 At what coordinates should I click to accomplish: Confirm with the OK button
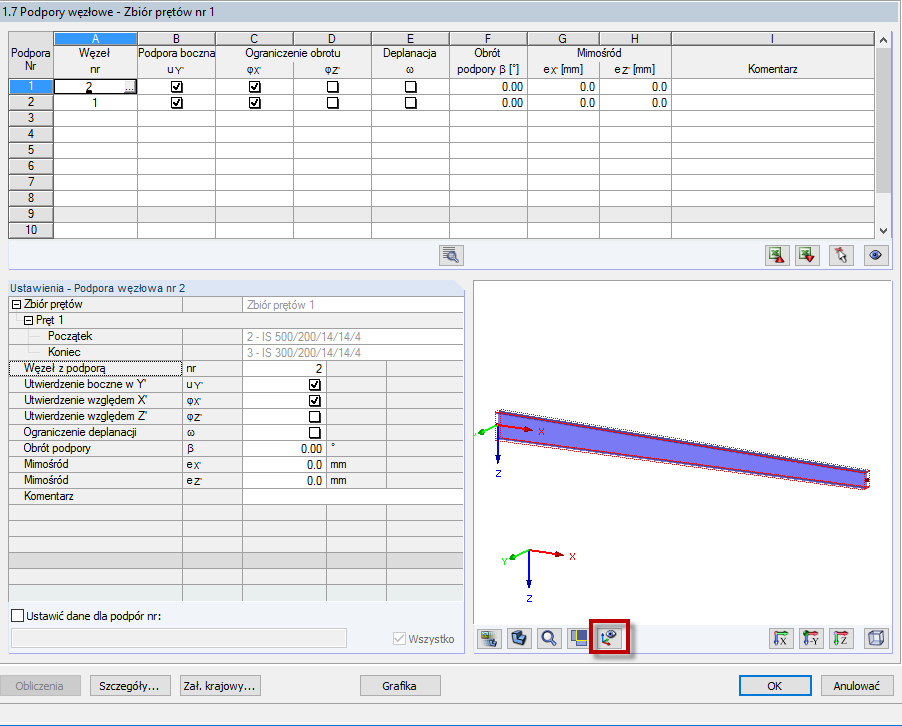[x=775, y=686]
